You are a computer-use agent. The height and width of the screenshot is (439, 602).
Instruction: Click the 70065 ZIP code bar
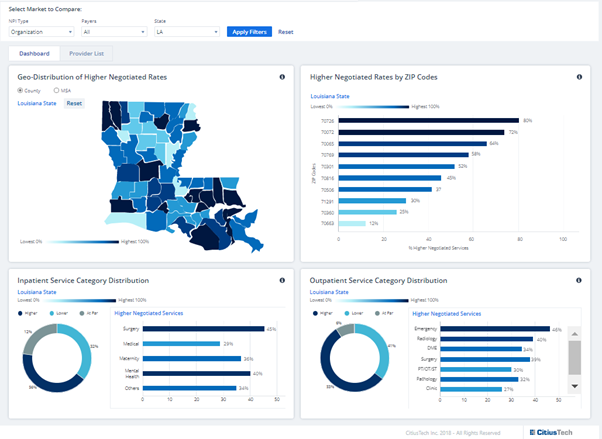[x=413, y=144]
